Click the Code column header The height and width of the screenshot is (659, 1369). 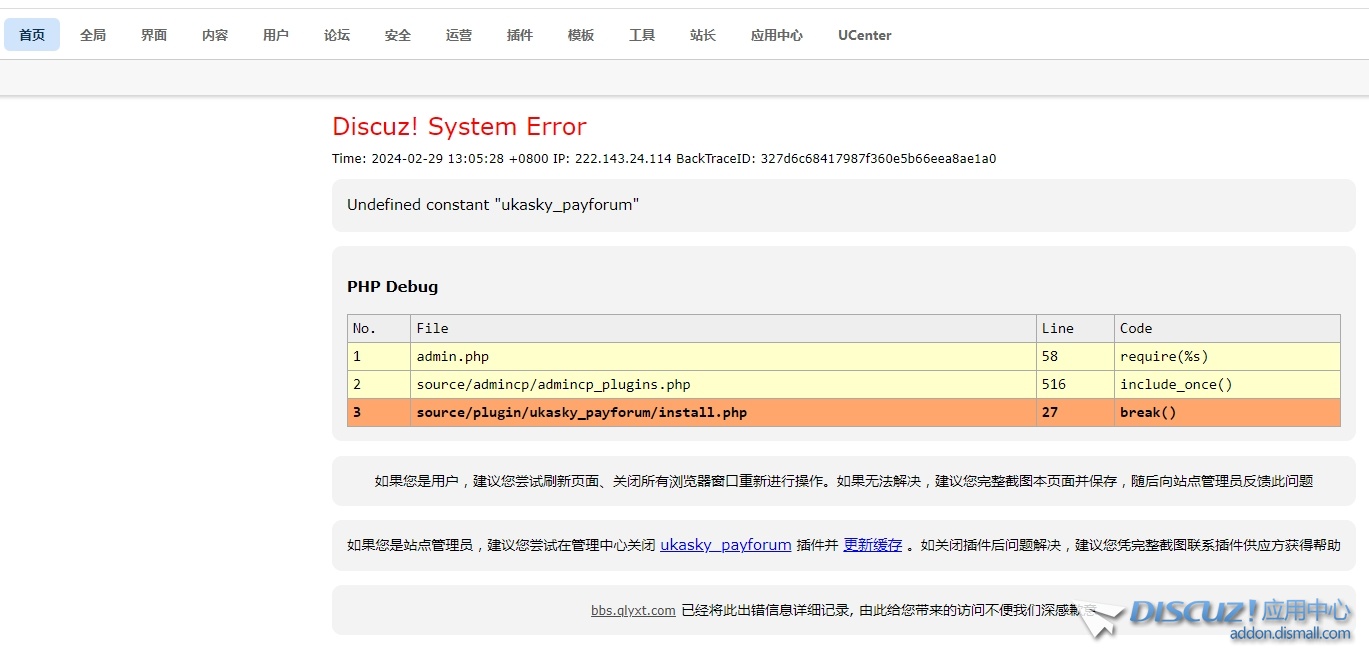click(x=1227, y=328)
